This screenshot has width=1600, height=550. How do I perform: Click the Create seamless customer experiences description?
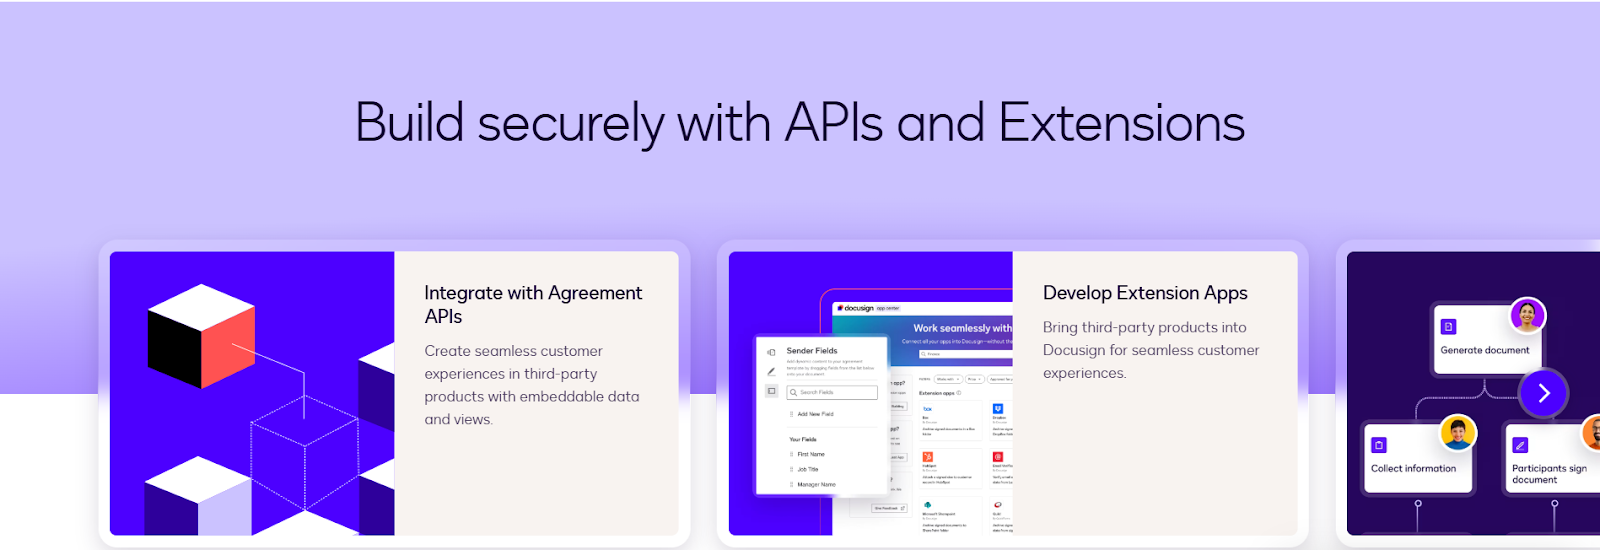click(532, 385)
